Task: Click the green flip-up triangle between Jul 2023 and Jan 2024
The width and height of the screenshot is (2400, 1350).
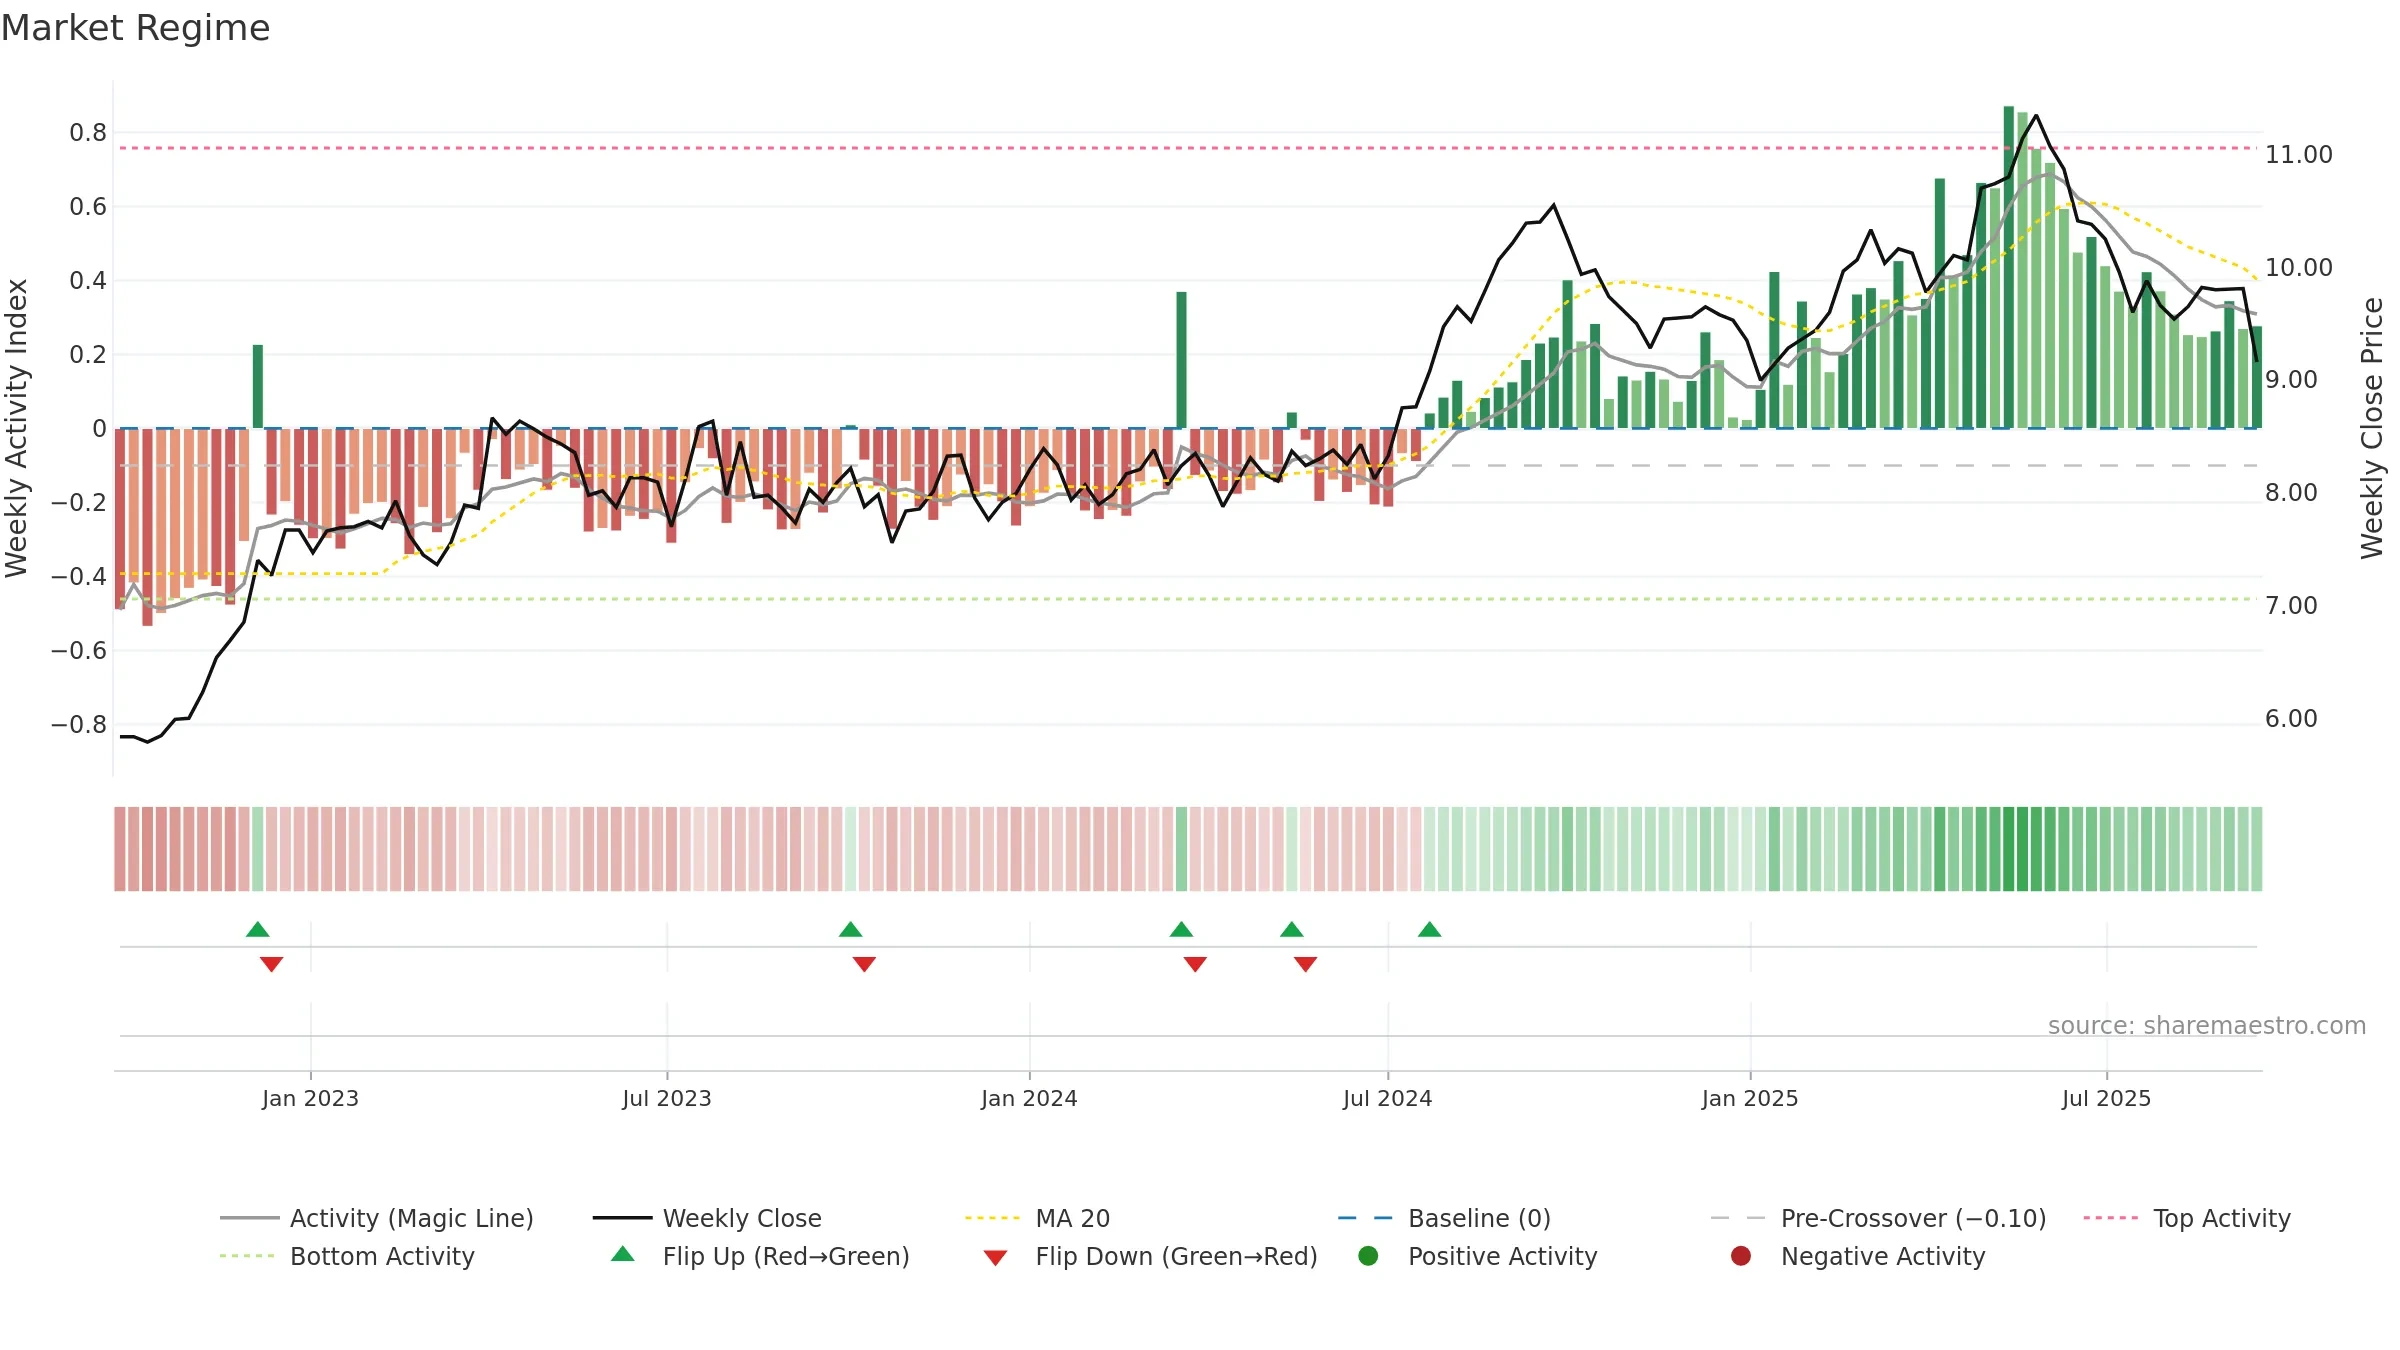Action: tap(851, 929)
